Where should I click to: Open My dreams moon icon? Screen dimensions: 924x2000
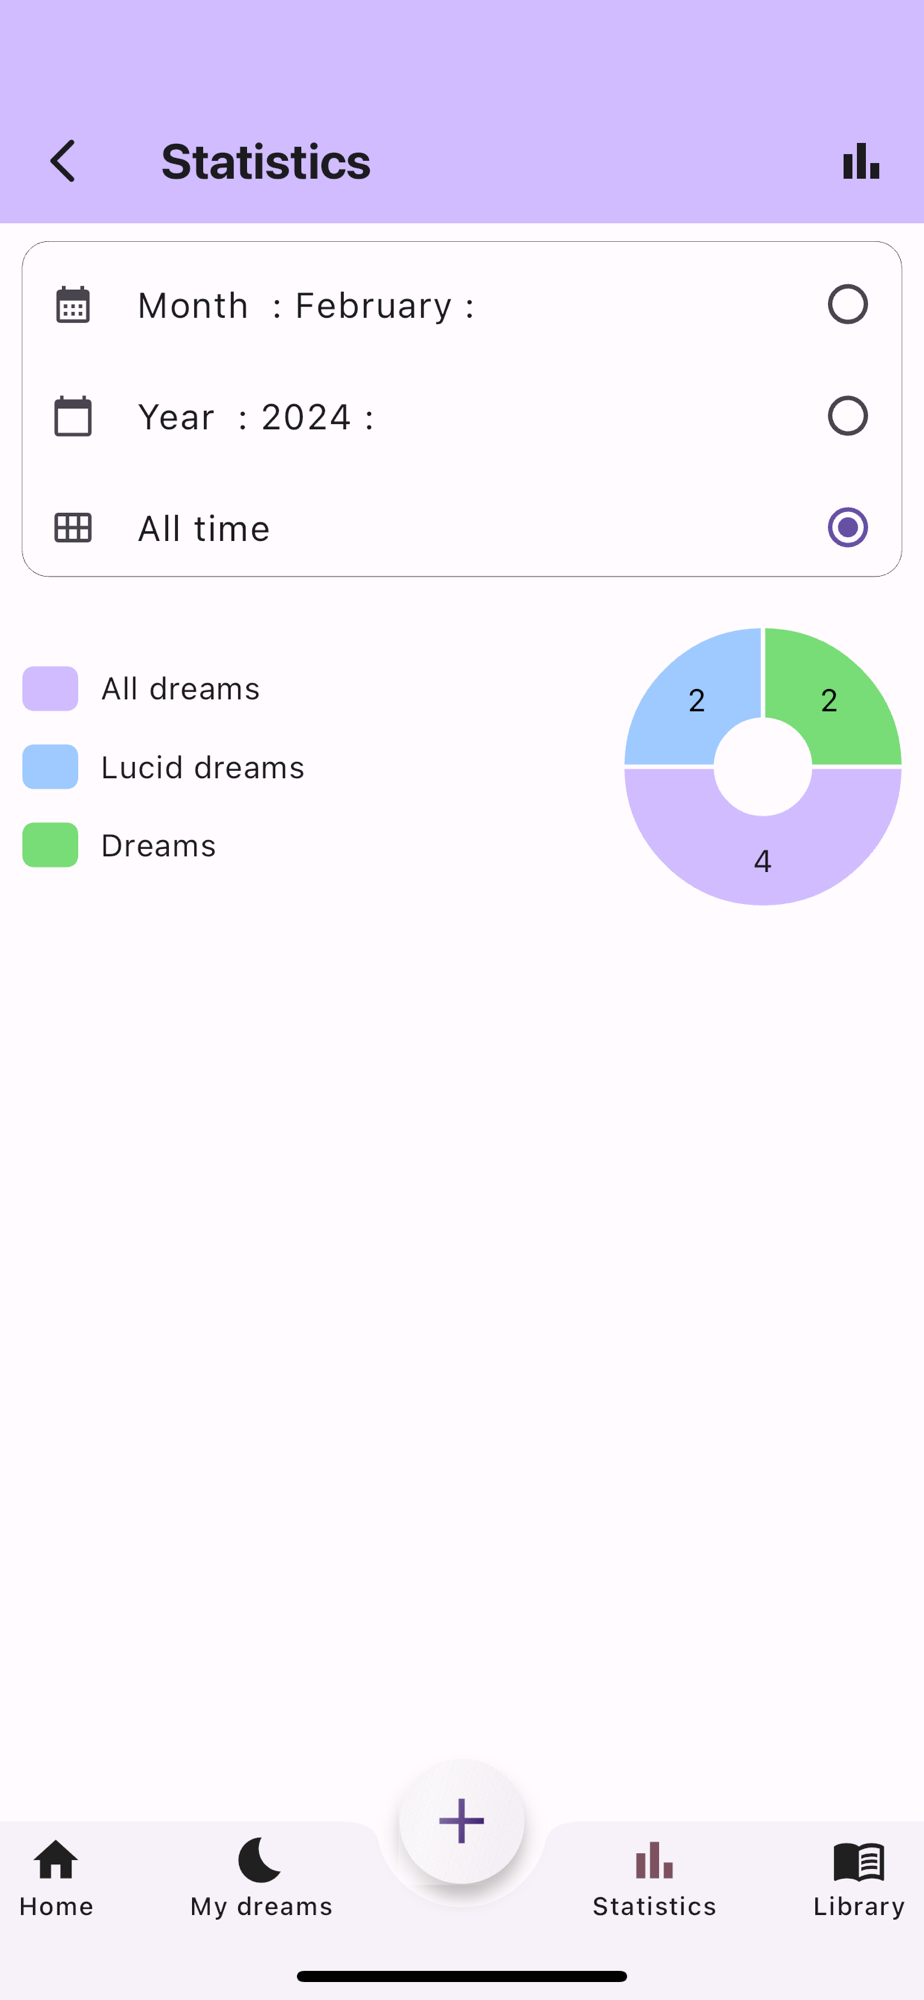[260, 1860]
